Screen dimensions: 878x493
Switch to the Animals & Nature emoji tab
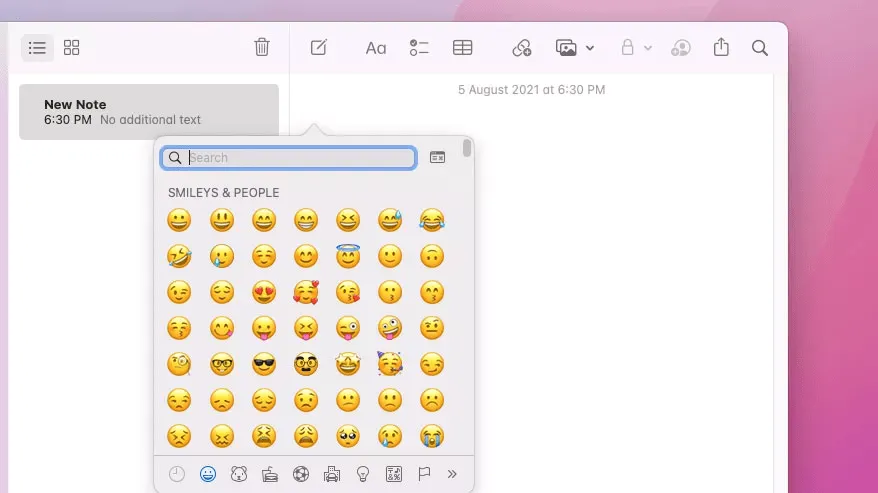tap(238, 474)
